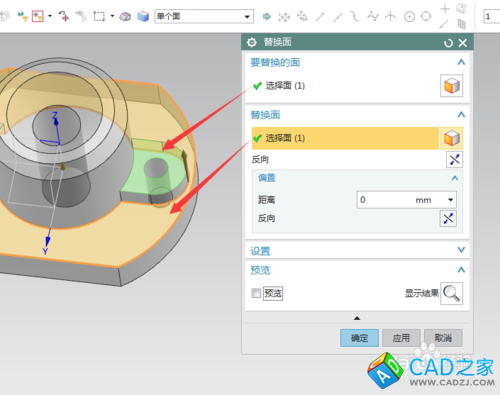Click face selector icon in highlighted 替换面 row

click(x=451, y=138)
